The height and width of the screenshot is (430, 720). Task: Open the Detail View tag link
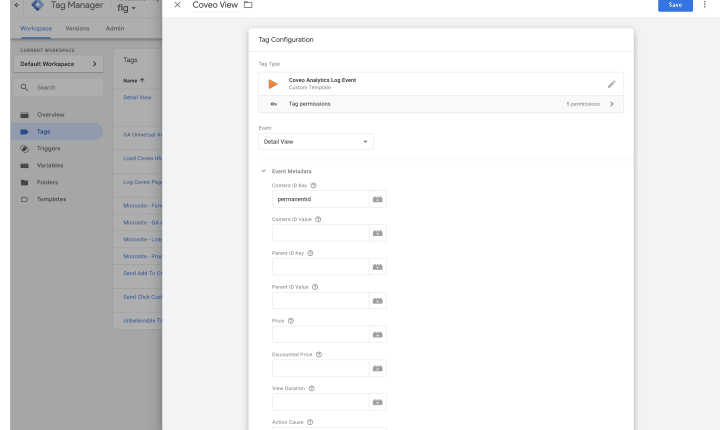tap(137, 97)
